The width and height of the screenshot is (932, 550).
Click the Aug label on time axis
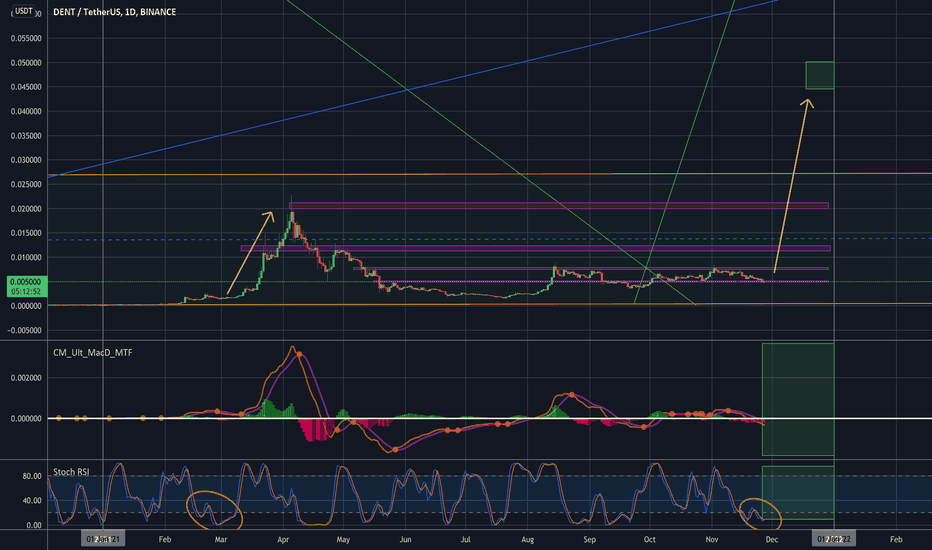point(527,539)
